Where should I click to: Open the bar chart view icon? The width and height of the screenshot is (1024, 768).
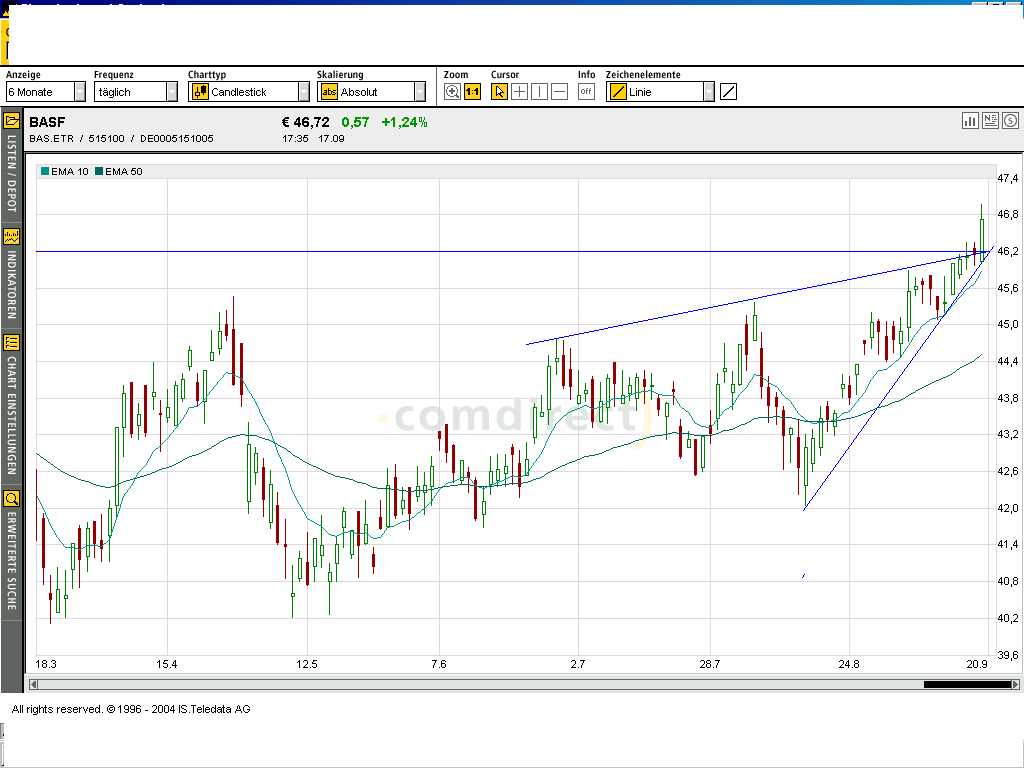click(970, 121)
